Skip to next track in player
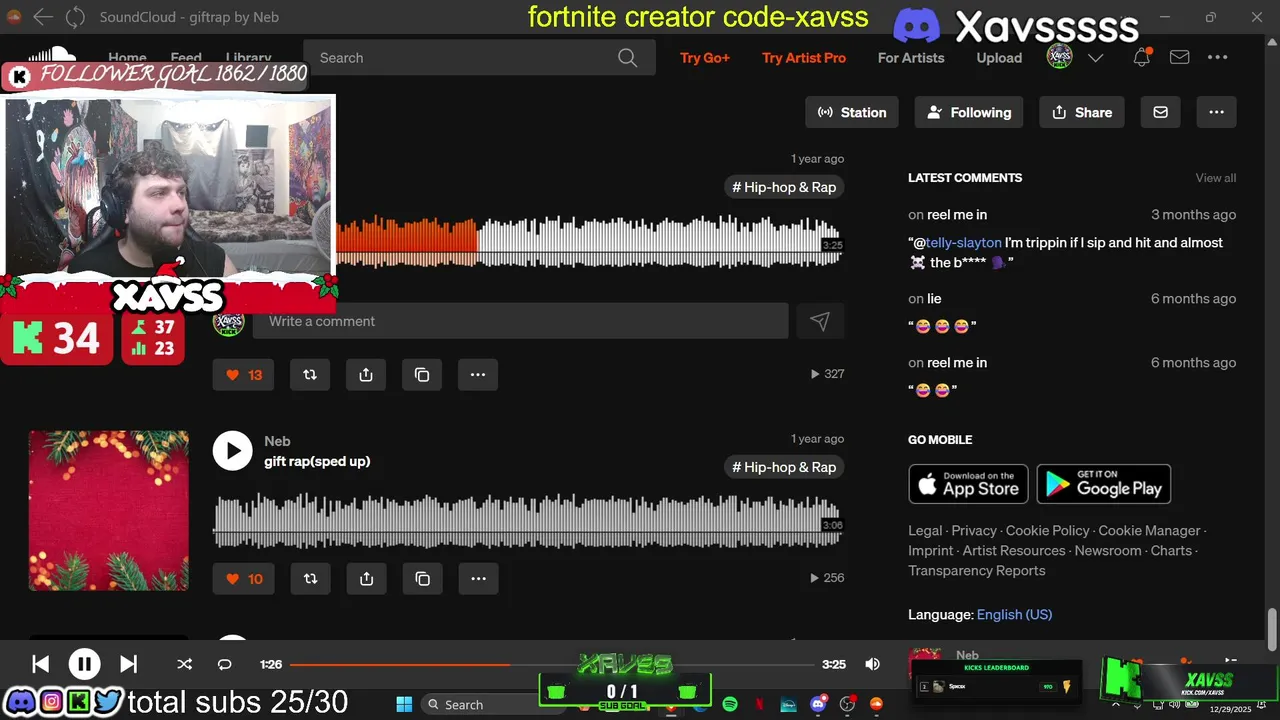Image resolution: width=1280 pixels, height=720 pixels. click(128, 664)
